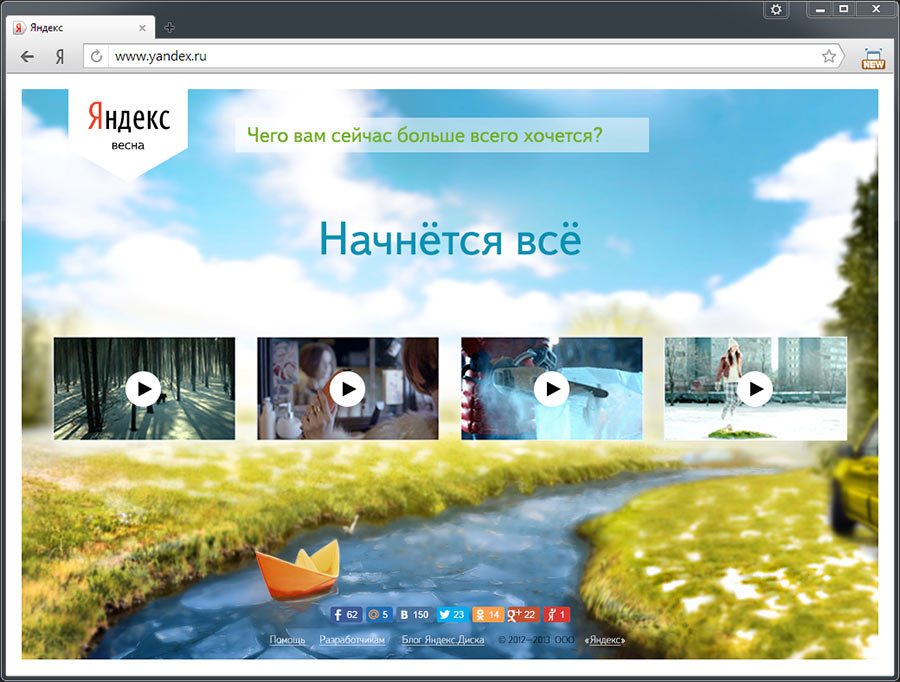Reload the page using refresh icon
Viewport: 900px width, 682px height.
97,57
